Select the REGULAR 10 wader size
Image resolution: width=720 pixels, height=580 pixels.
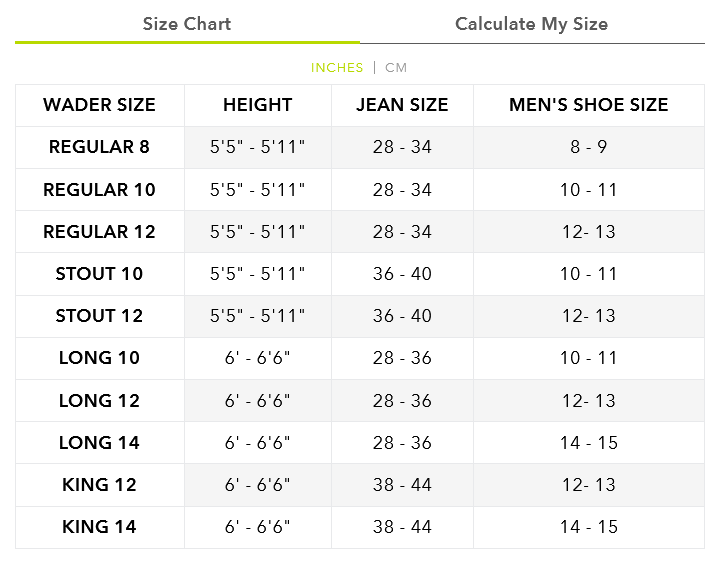[x=100, y=190]
